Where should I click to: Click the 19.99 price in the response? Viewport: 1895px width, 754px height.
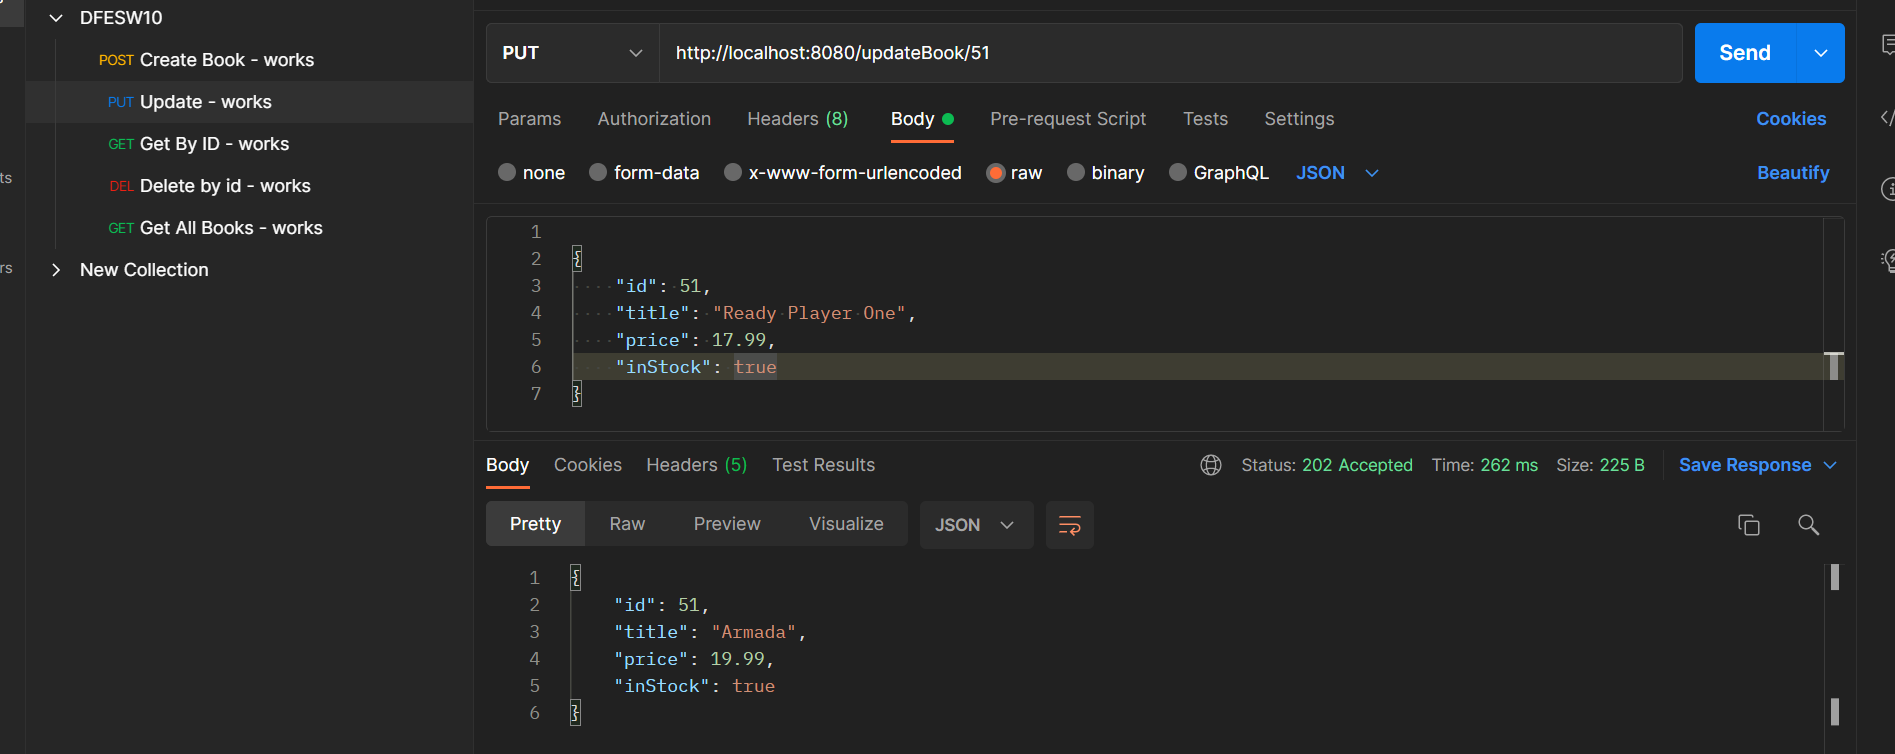click(x=738, y=659)
